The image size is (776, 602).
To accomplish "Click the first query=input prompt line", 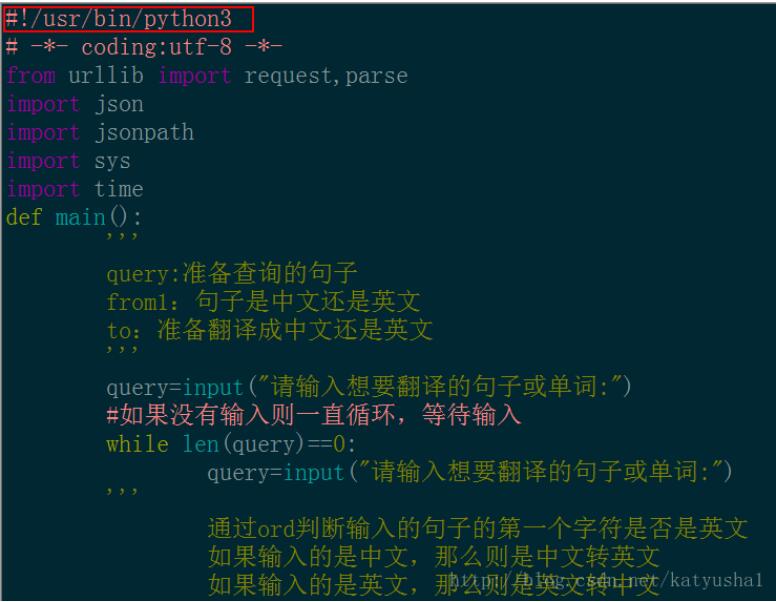I will point(368,387).
